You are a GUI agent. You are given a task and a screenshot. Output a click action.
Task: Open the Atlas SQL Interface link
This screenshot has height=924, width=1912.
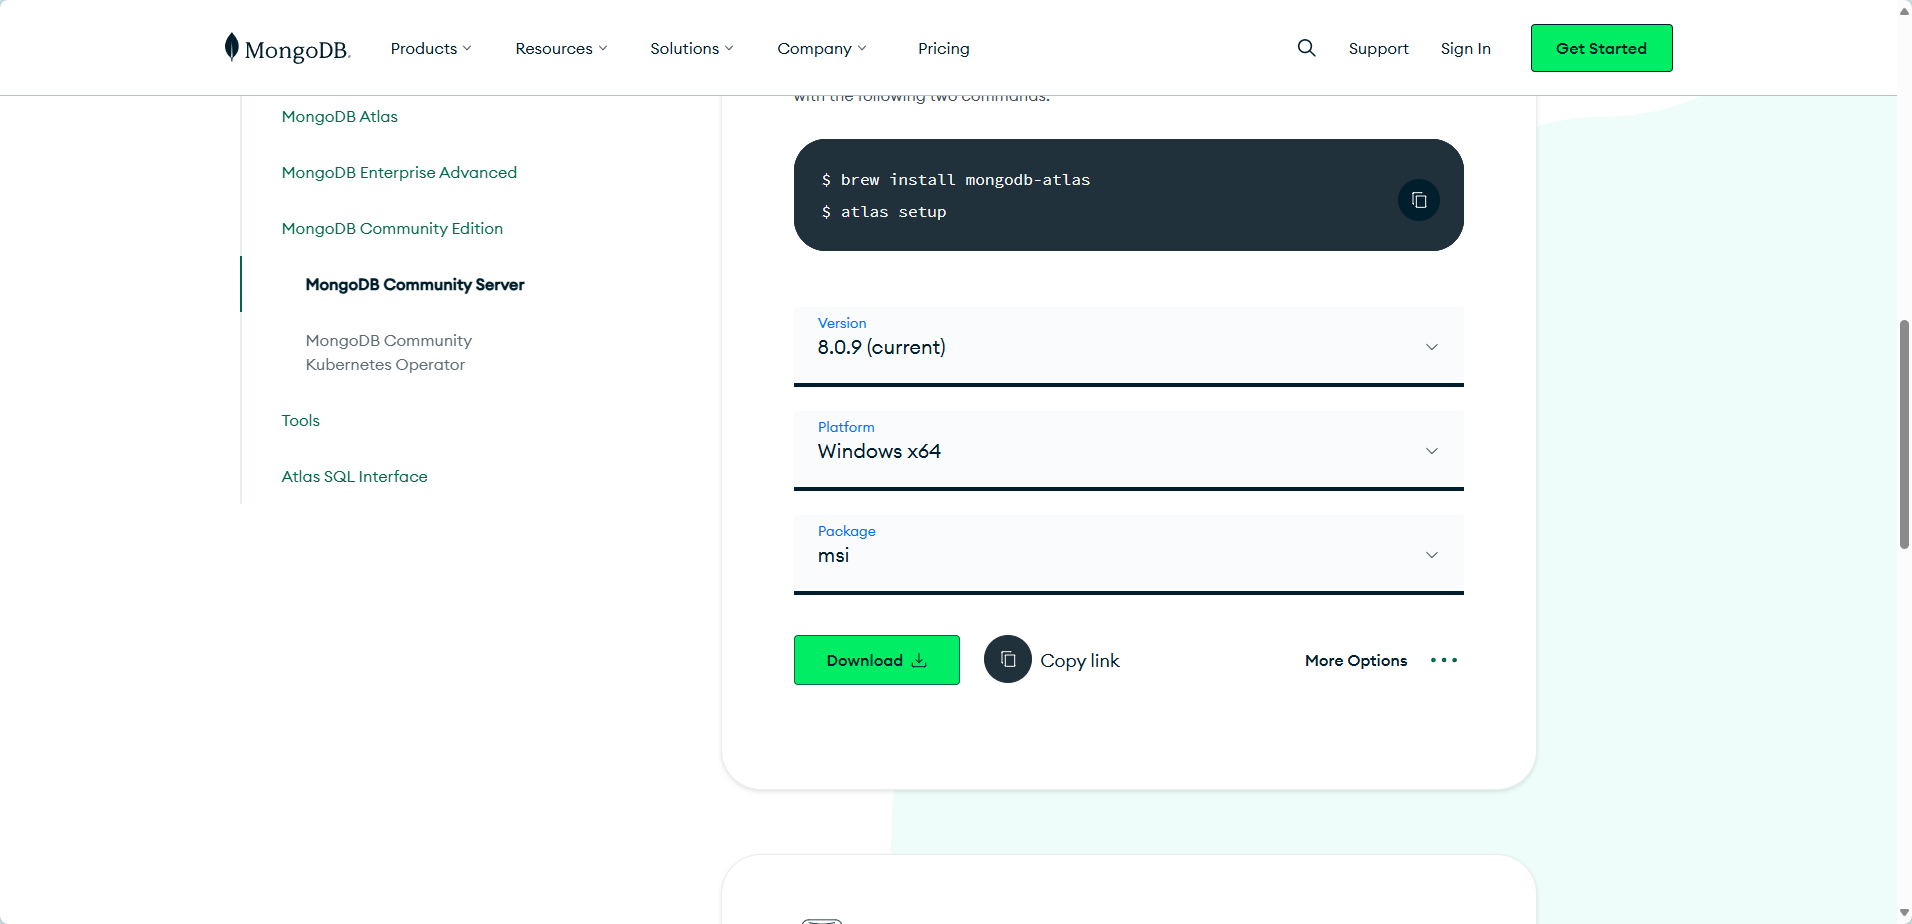354,476
